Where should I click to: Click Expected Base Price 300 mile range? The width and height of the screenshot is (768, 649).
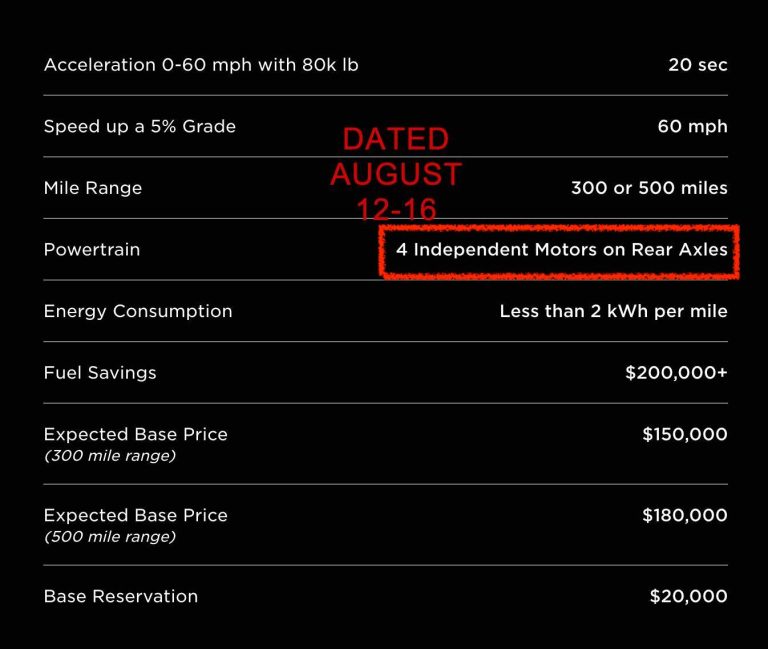tap(136, 444)
